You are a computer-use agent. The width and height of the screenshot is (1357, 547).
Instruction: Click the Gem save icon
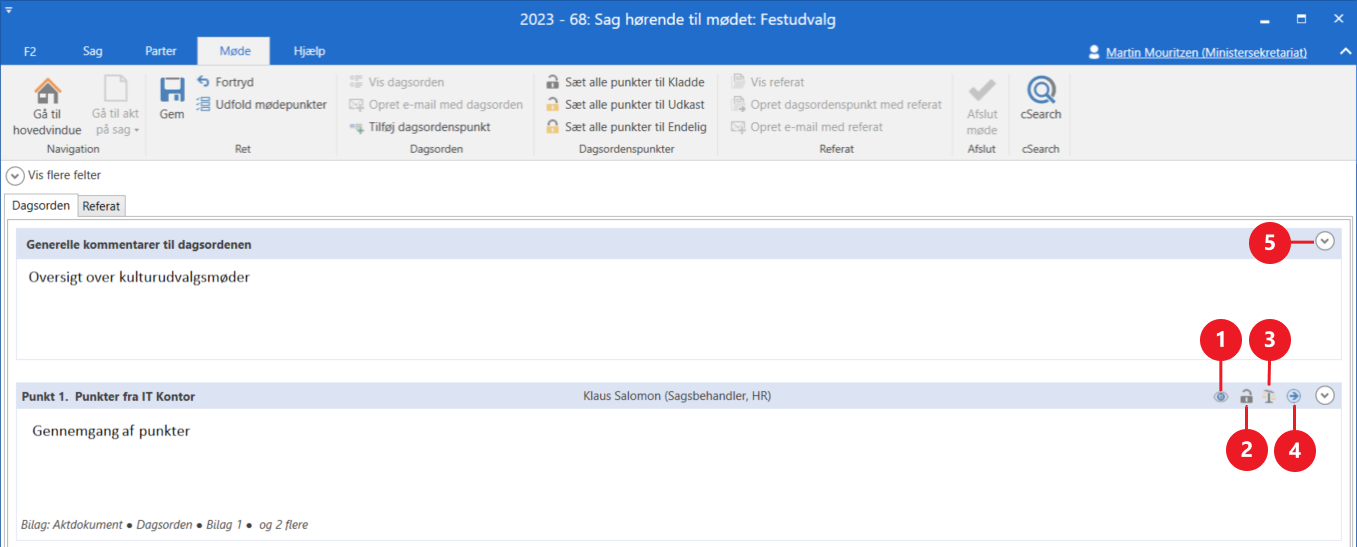(171, 98)
